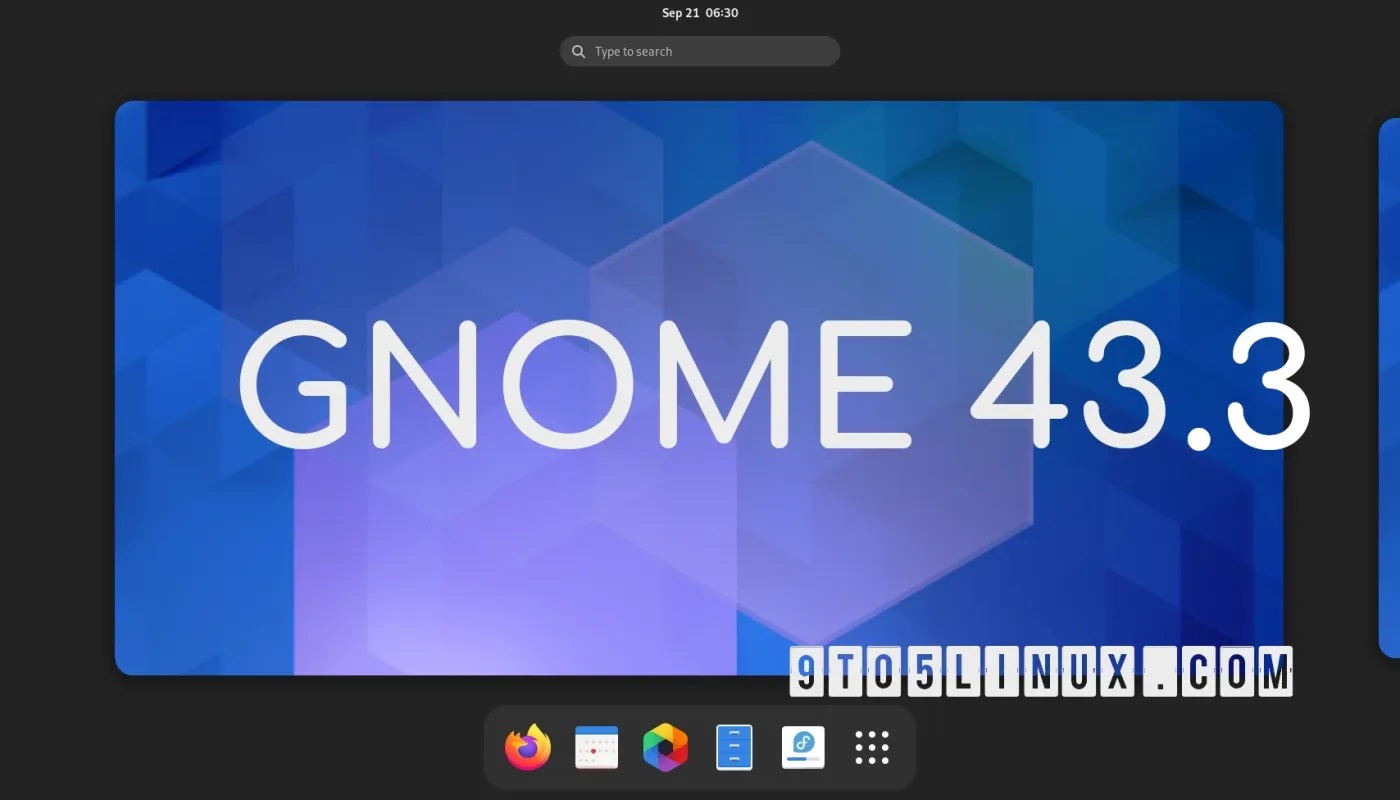The height and width of the screenshot is (800, 1400).
Task: Select the main workspace thumbnail
Action: (x=699, y=388)
